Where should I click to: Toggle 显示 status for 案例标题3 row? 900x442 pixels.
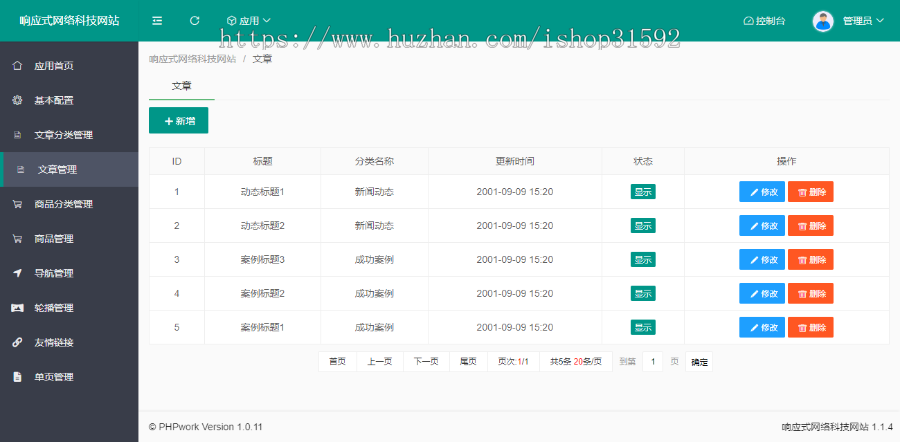tap(643, 260)
